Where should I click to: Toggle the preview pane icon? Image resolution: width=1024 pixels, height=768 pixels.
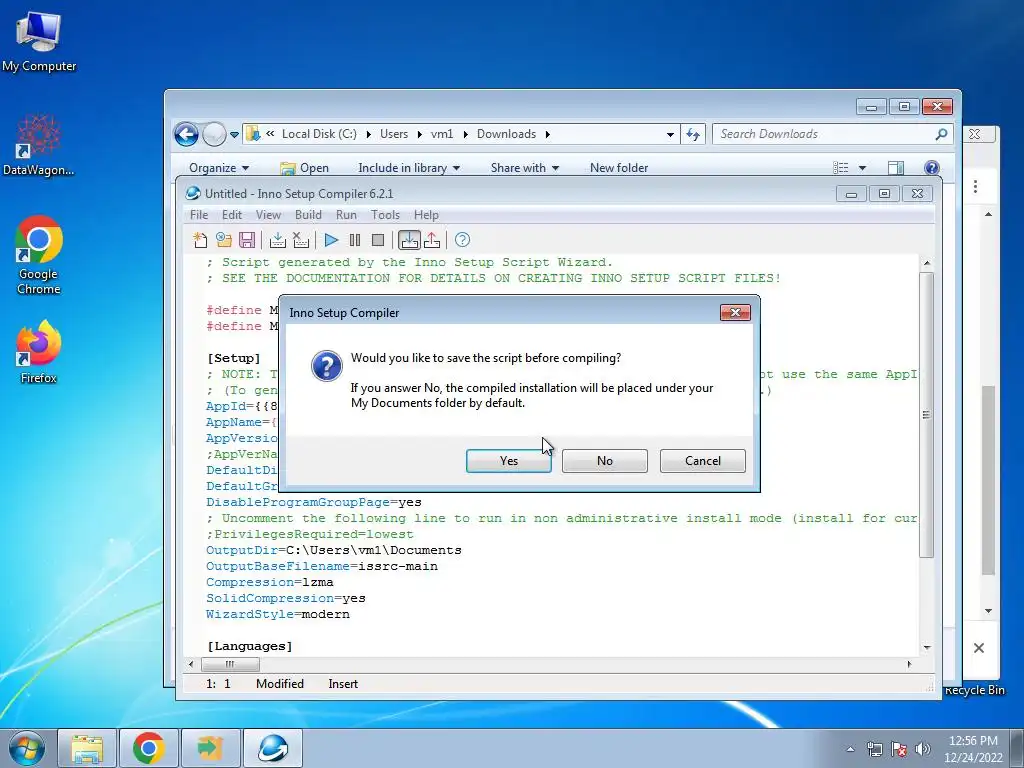pos(896,168)
